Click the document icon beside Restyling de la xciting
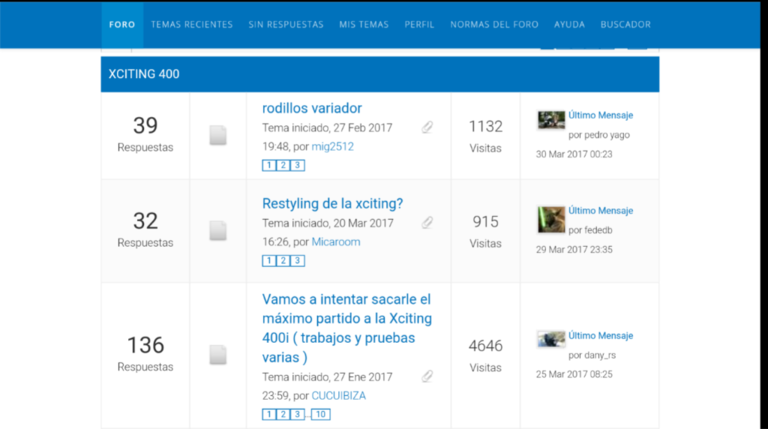 pos(218,231)
